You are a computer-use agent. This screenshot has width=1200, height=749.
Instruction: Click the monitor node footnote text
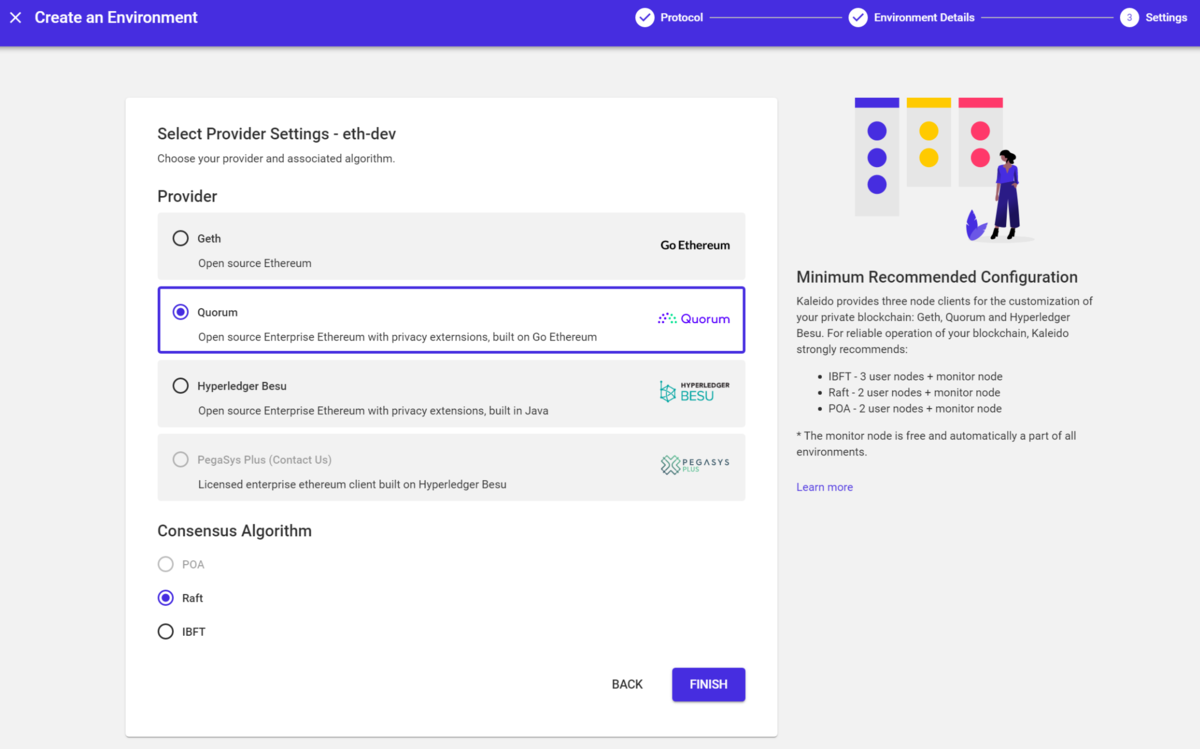(x=936, y=444)
